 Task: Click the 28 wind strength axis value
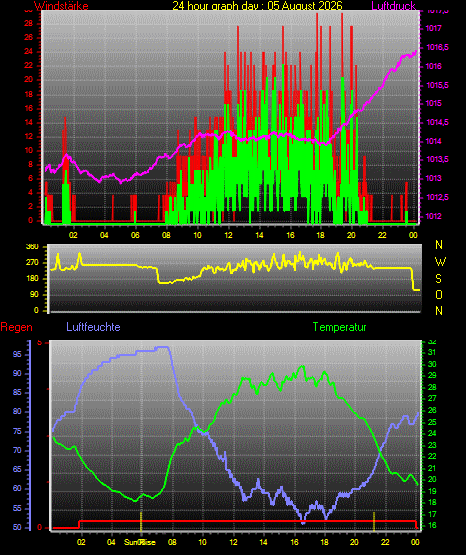[28, 23]
